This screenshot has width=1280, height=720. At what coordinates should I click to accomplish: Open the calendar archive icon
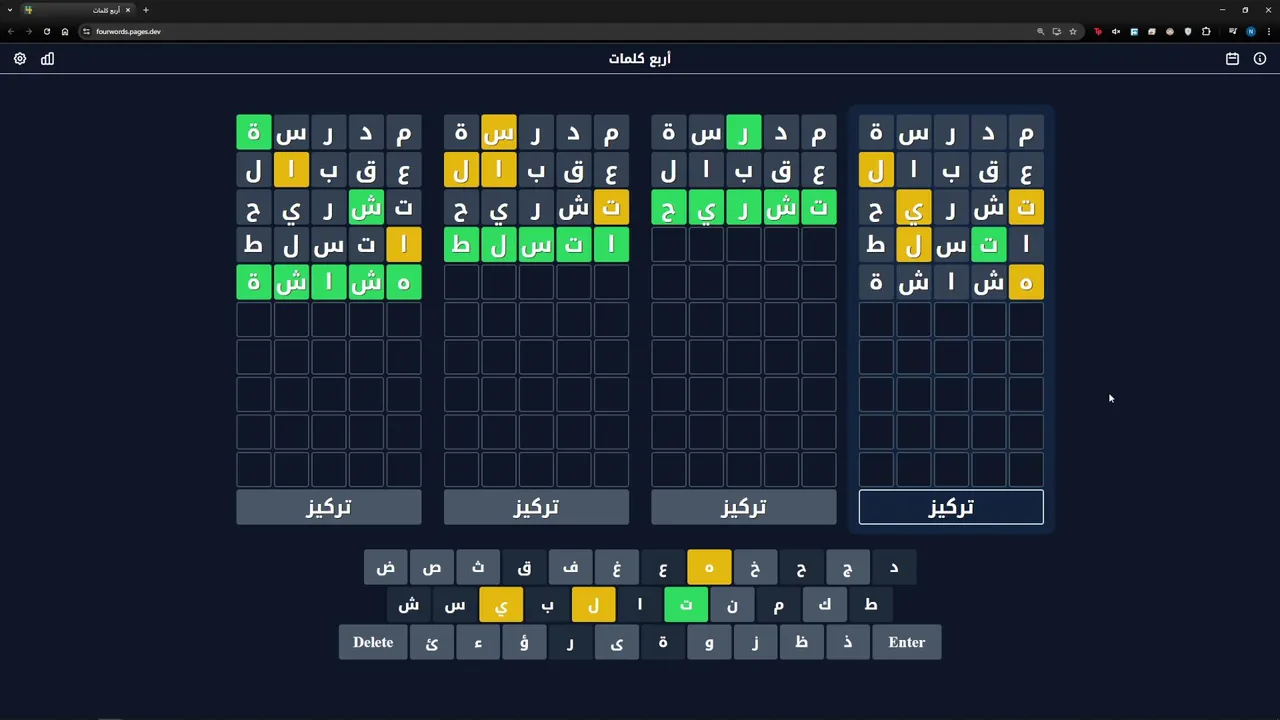pos(1232,59)
